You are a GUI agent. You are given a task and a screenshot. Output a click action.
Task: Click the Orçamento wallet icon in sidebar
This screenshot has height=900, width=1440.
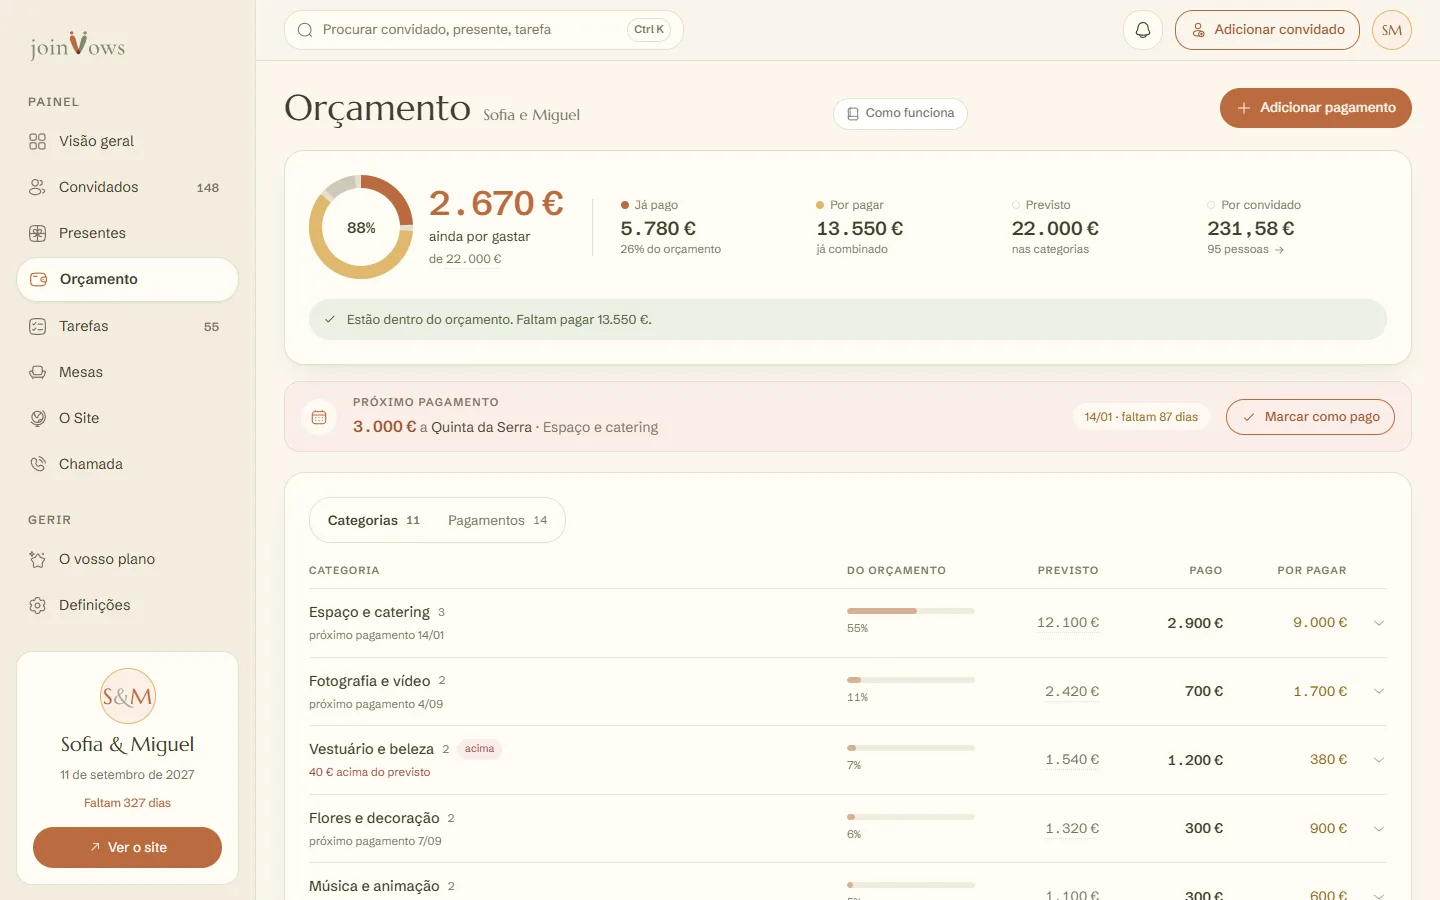pyautogui.click(x=38, y=279)
